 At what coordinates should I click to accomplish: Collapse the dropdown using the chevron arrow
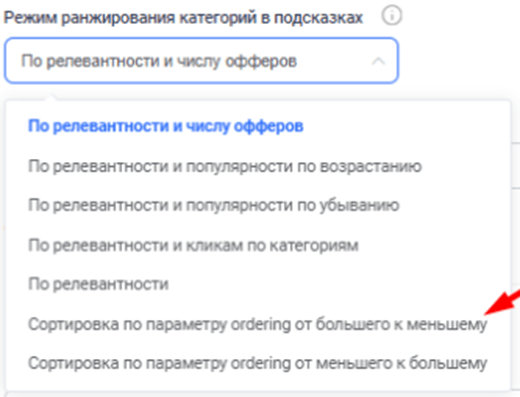pos(378,61)
